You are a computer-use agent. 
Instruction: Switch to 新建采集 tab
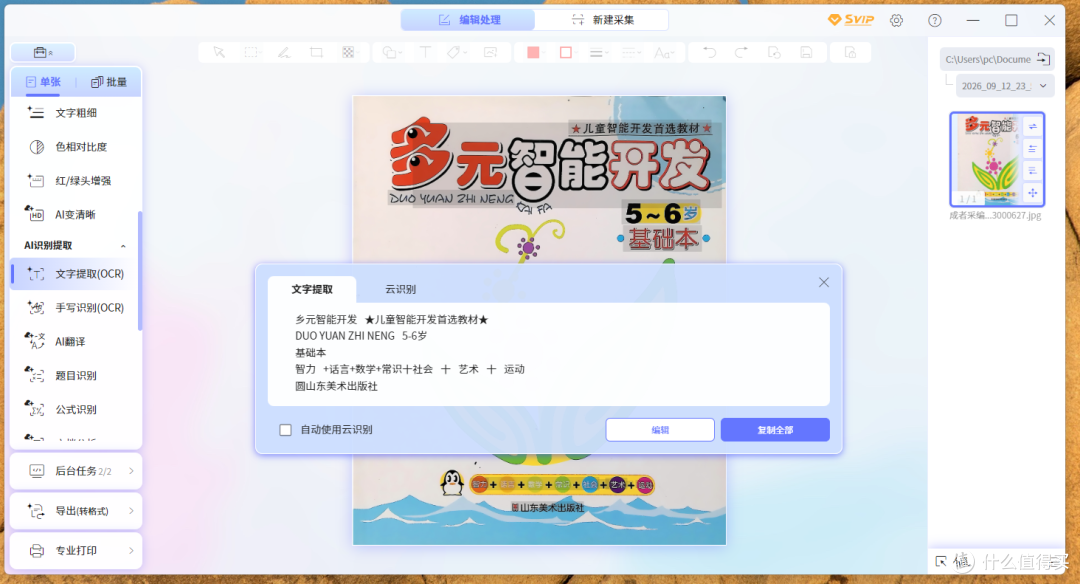coord(602,20)
